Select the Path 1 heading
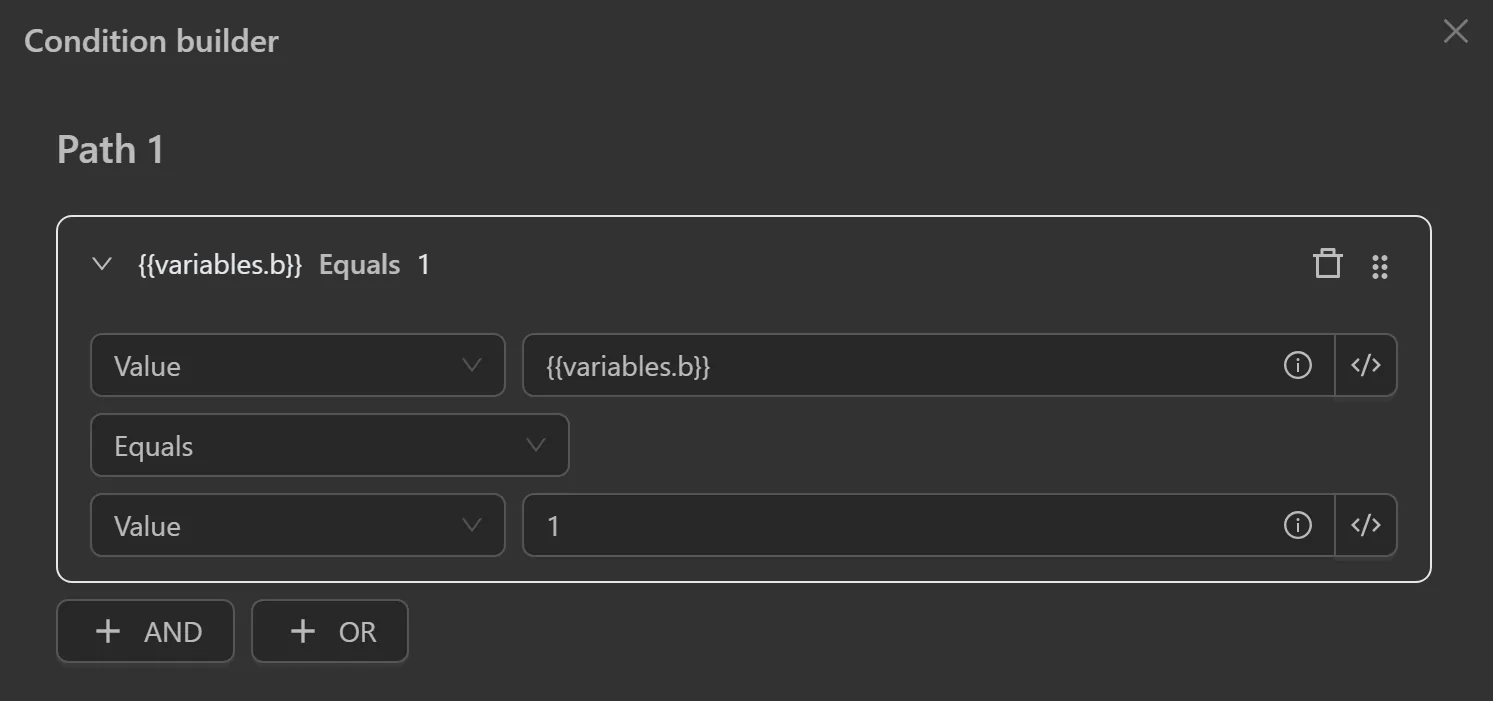1493x701 pixels. tap(110, 148)
